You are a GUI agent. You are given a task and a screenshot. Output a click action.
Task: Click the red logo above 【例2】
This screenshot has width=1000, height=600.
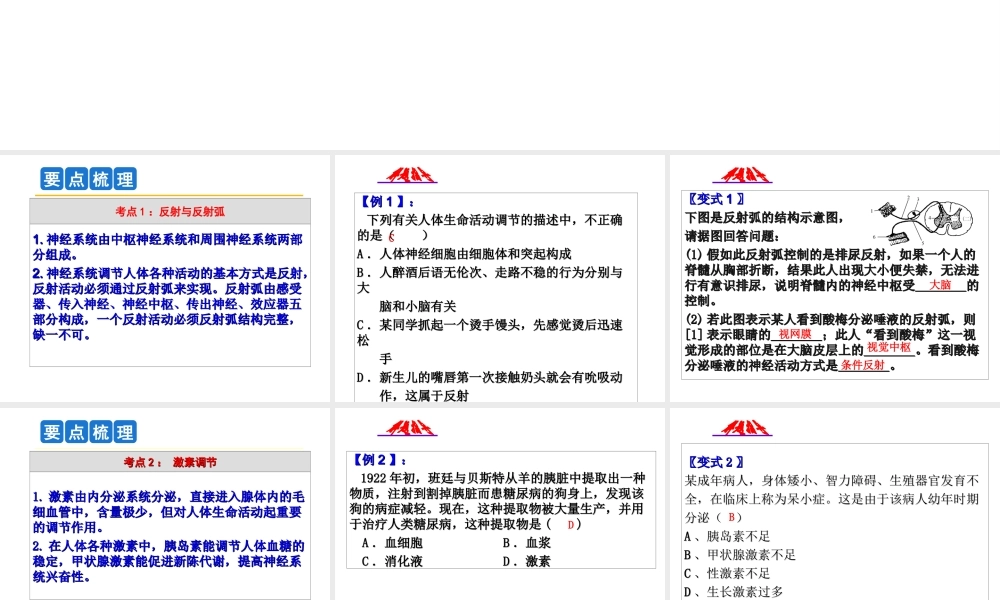pyautogui.click(x=407, y=427)
